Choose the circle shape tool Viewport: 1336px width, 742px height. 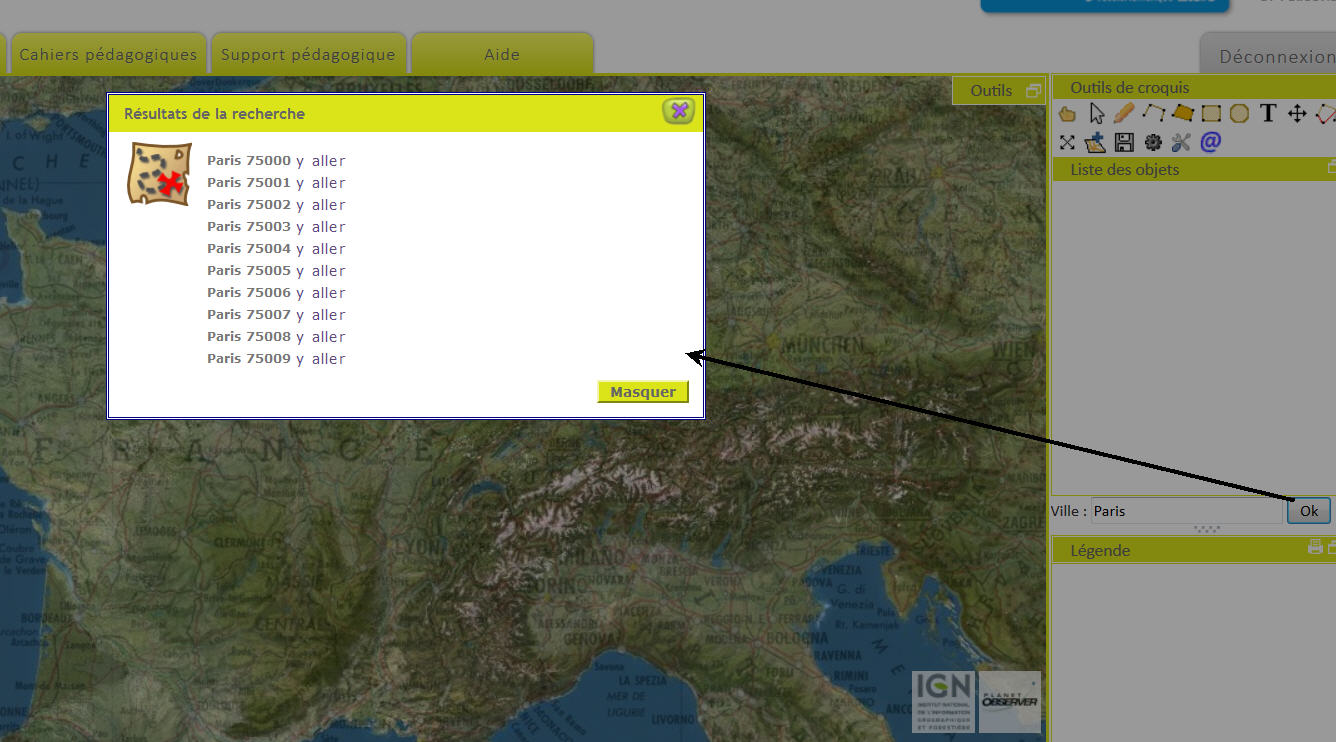(x=1239, y=114)
